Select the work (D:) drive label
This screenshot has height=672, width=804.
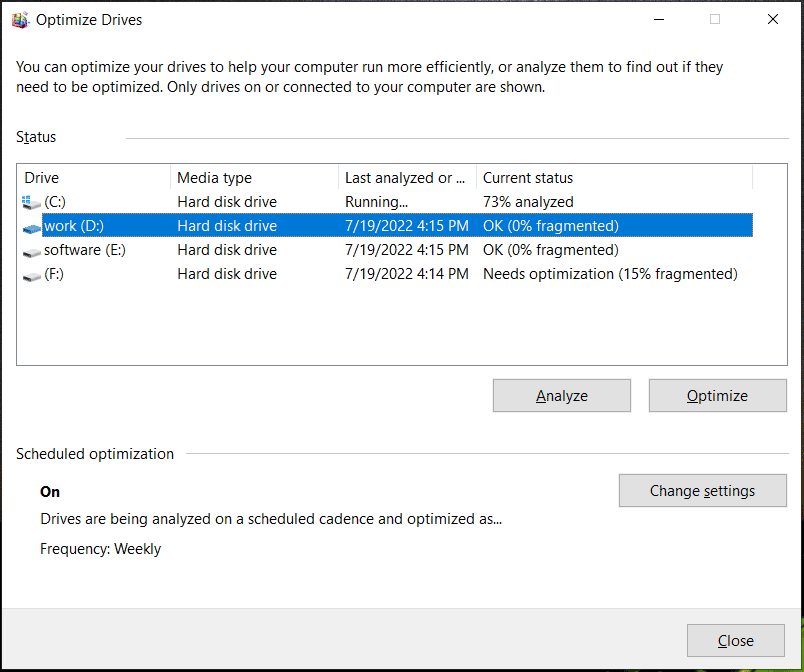[73, 225]
